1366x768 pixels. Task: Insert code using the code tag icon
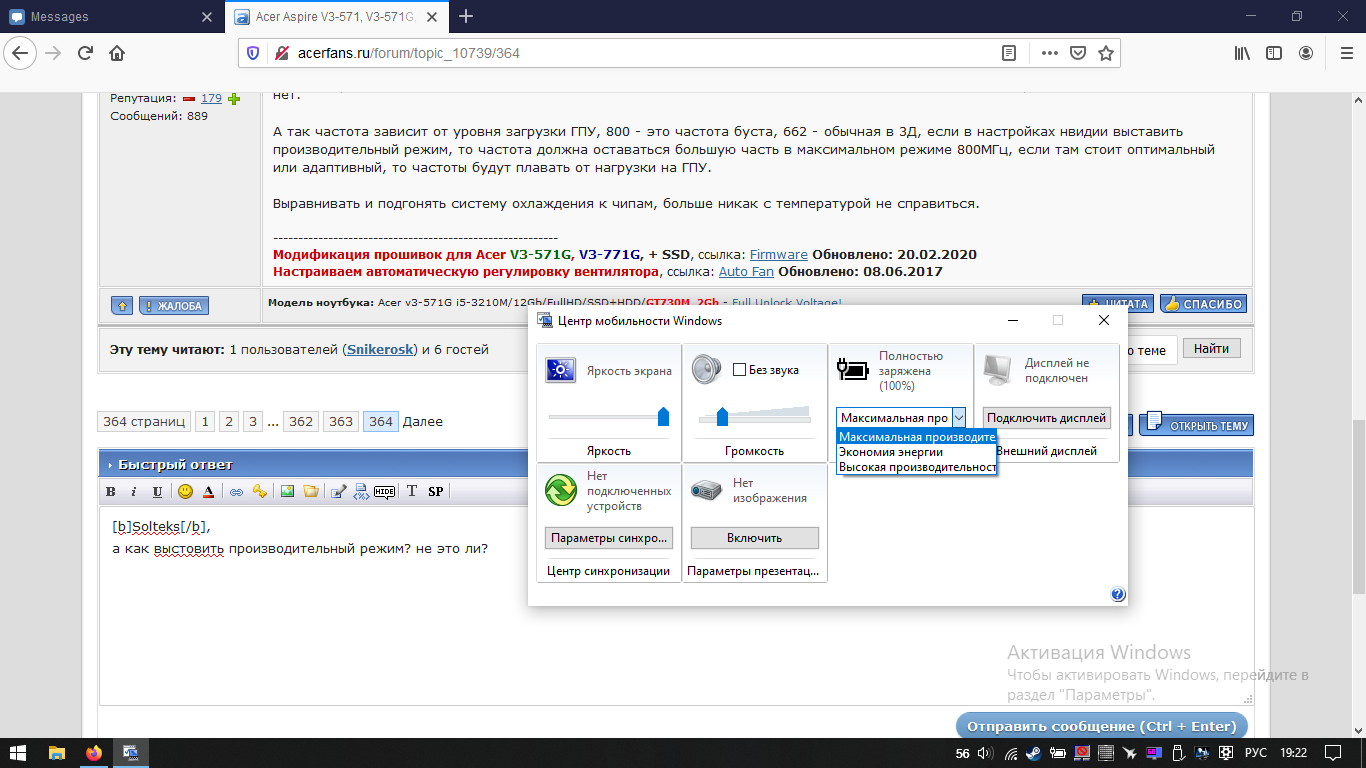[361, 491]
